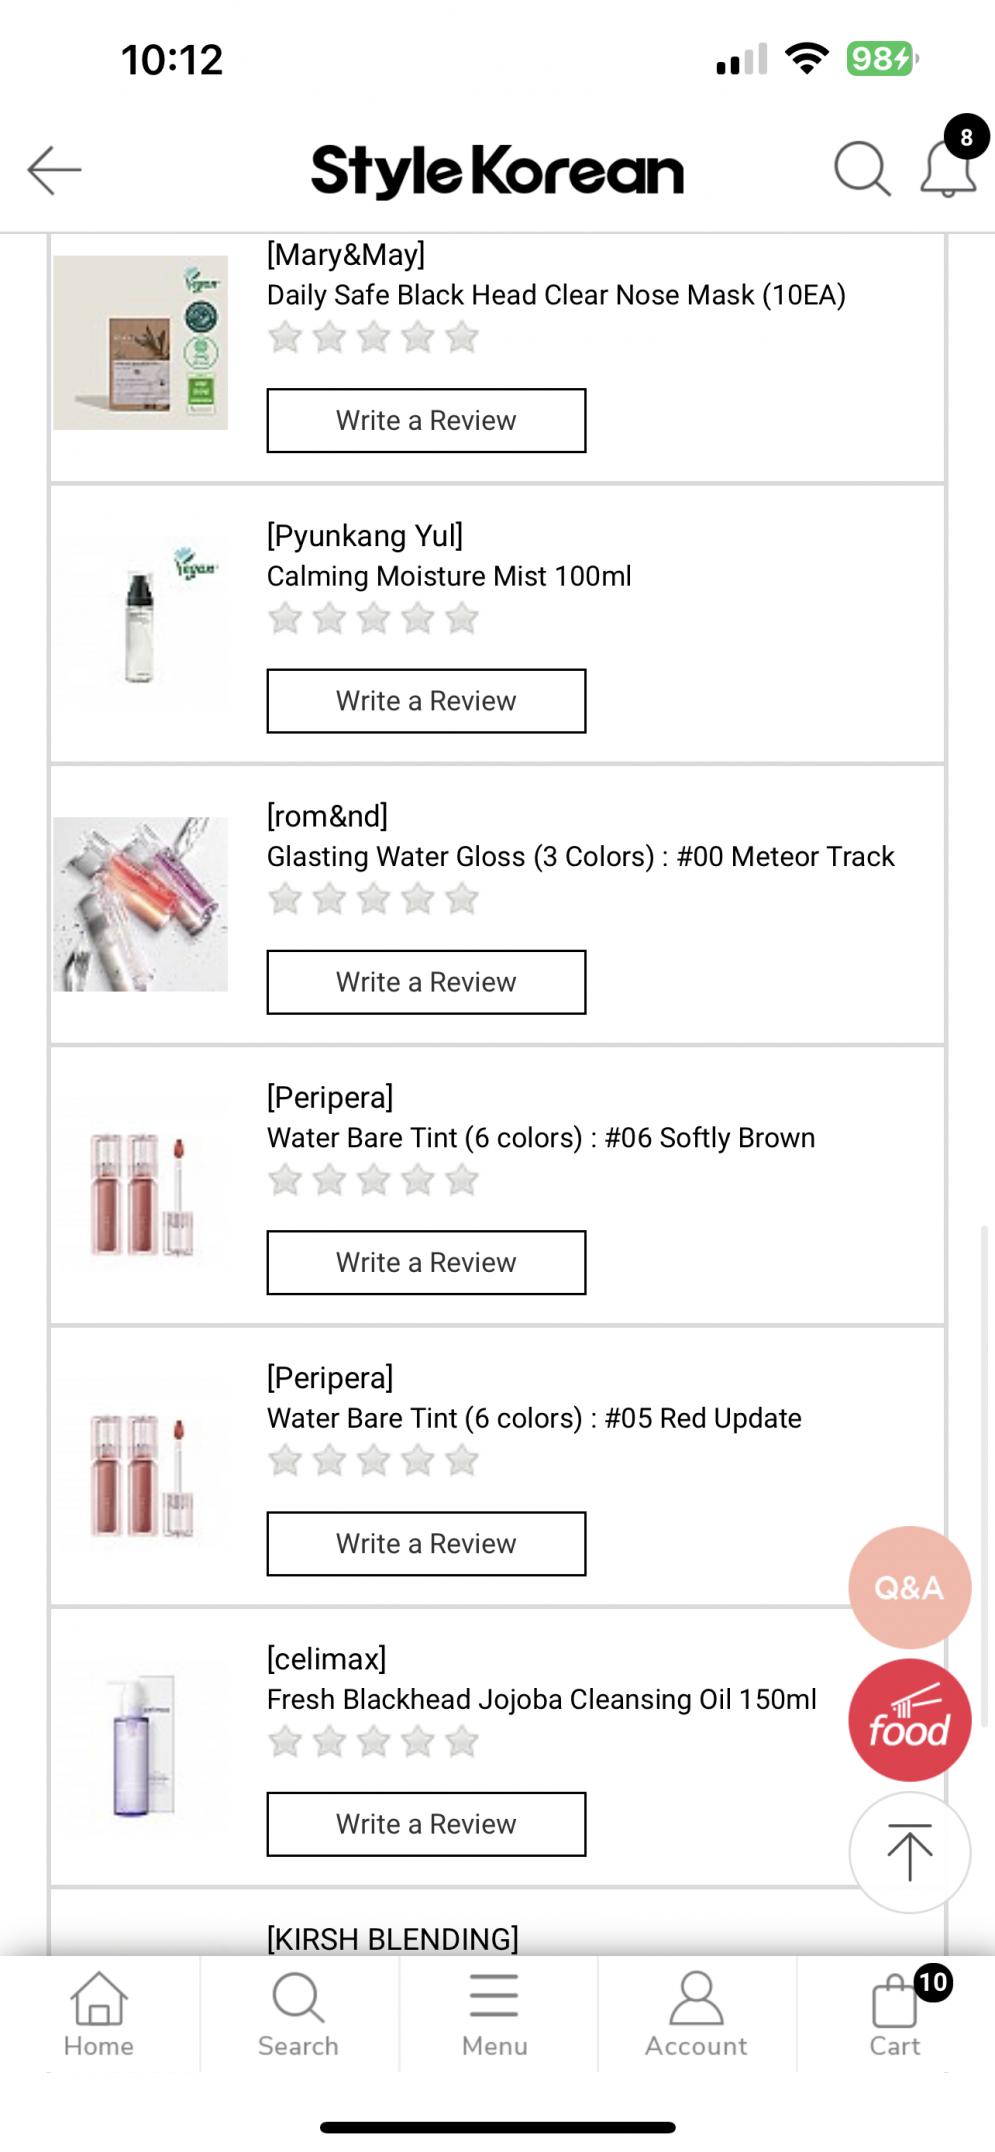Open the rom&nd Glasting Water Gloss thumbnail
The image size is (995, 2152).
click(x=141, y=904)
